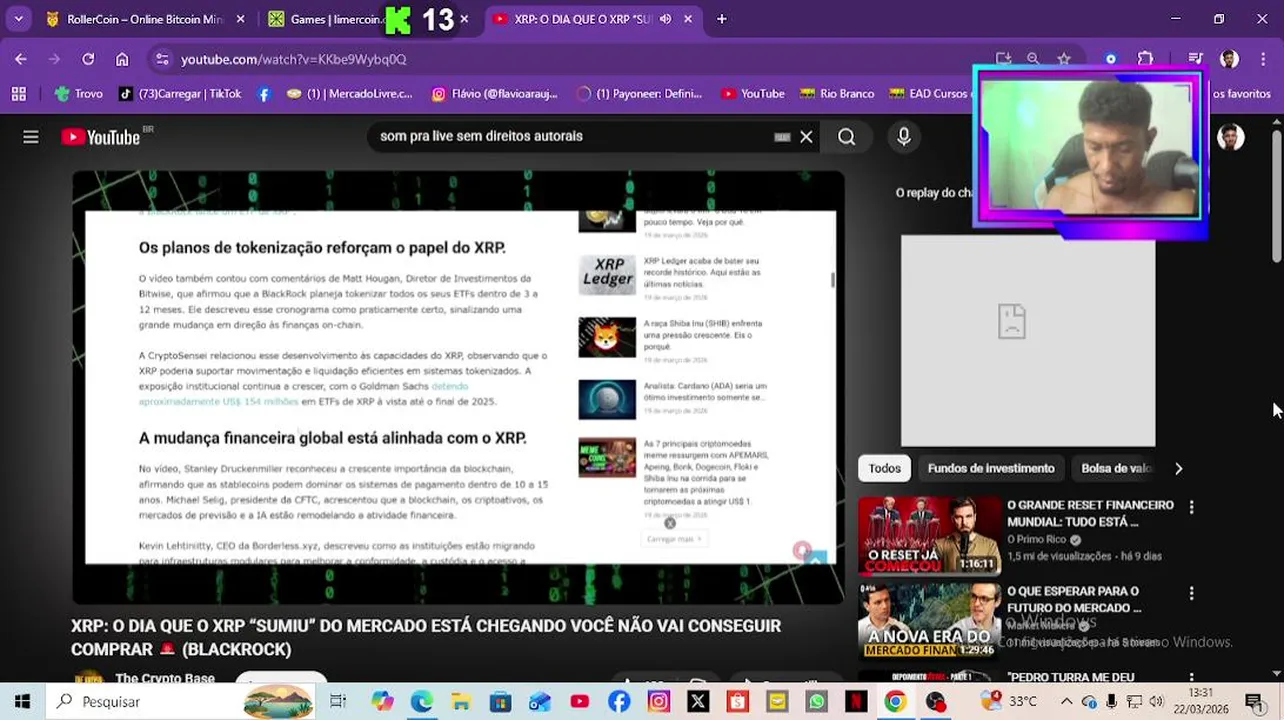Open the O Primo Rico channel name
Screen dimensions: 1284x720
(1038, 539)
